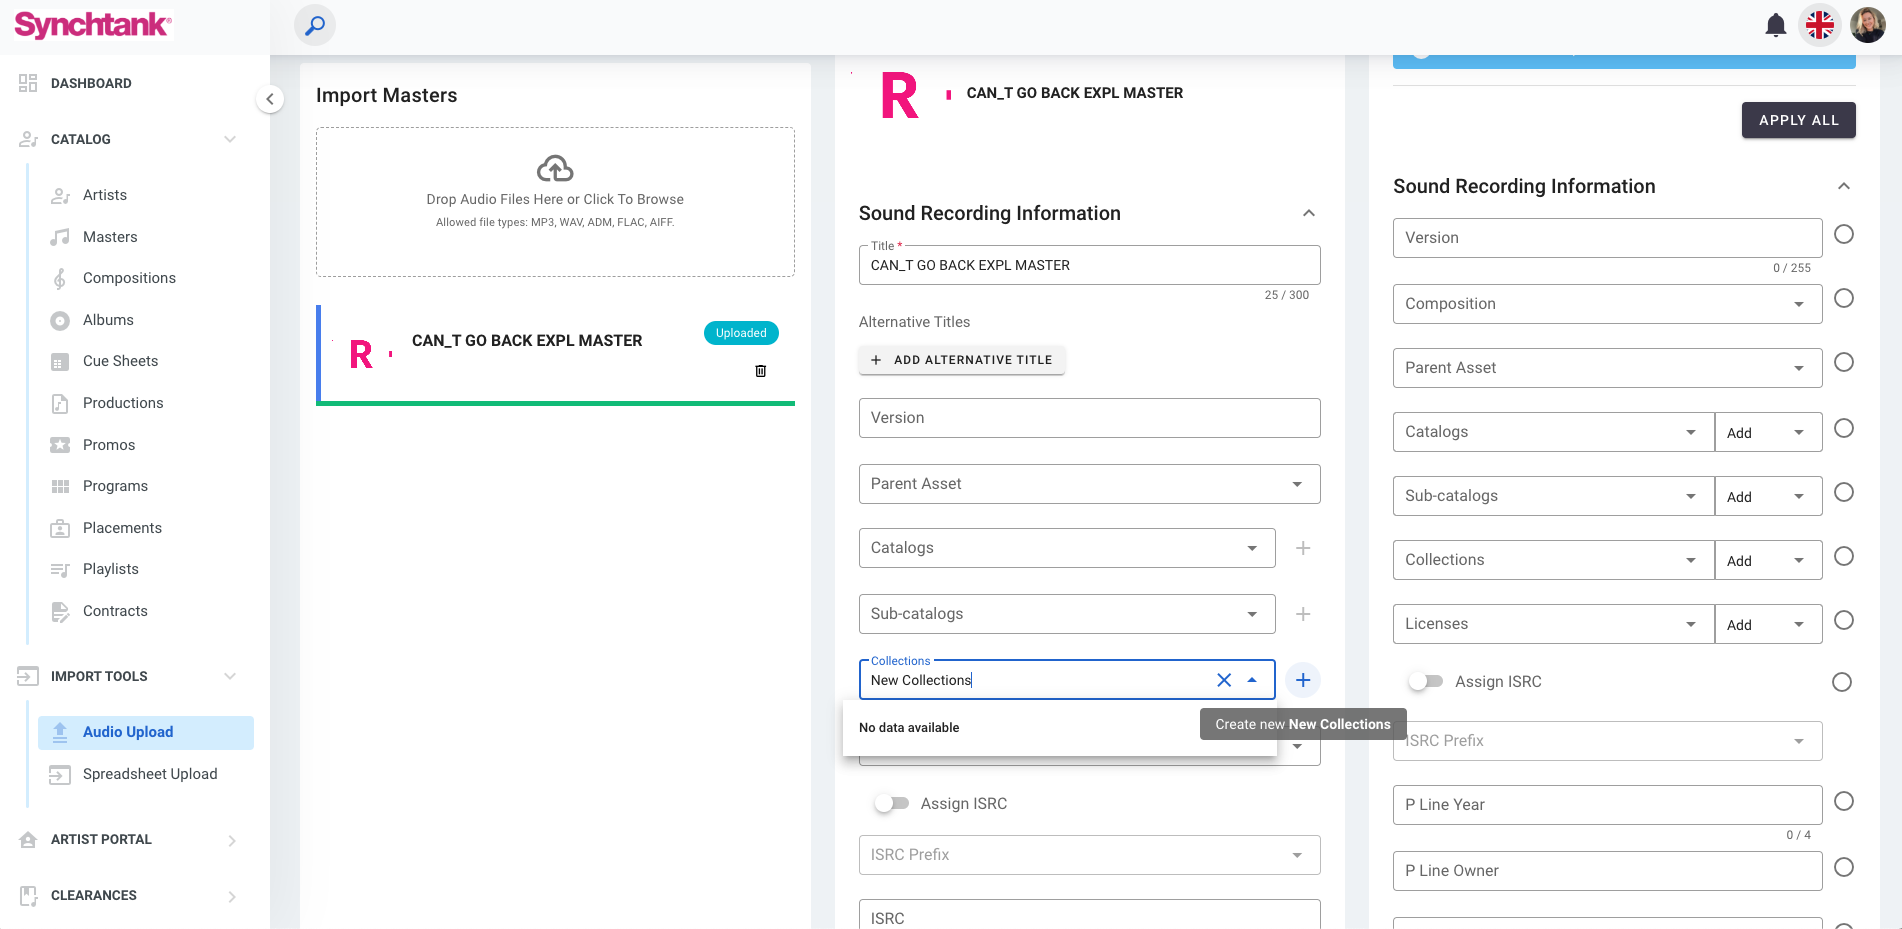Clear the Collections field with X icon
The image size is (1902, 929).
click(x=1223, y=680)
